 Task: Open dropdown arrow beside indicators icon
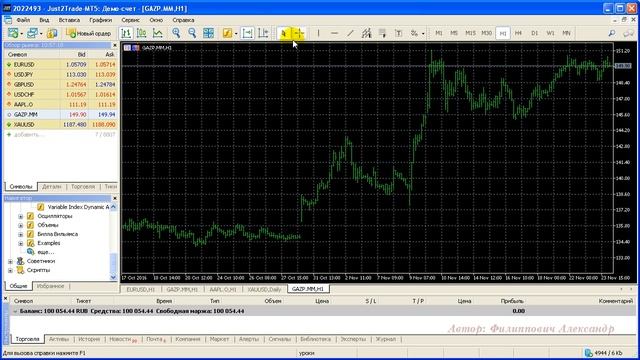tap(236, 33)
